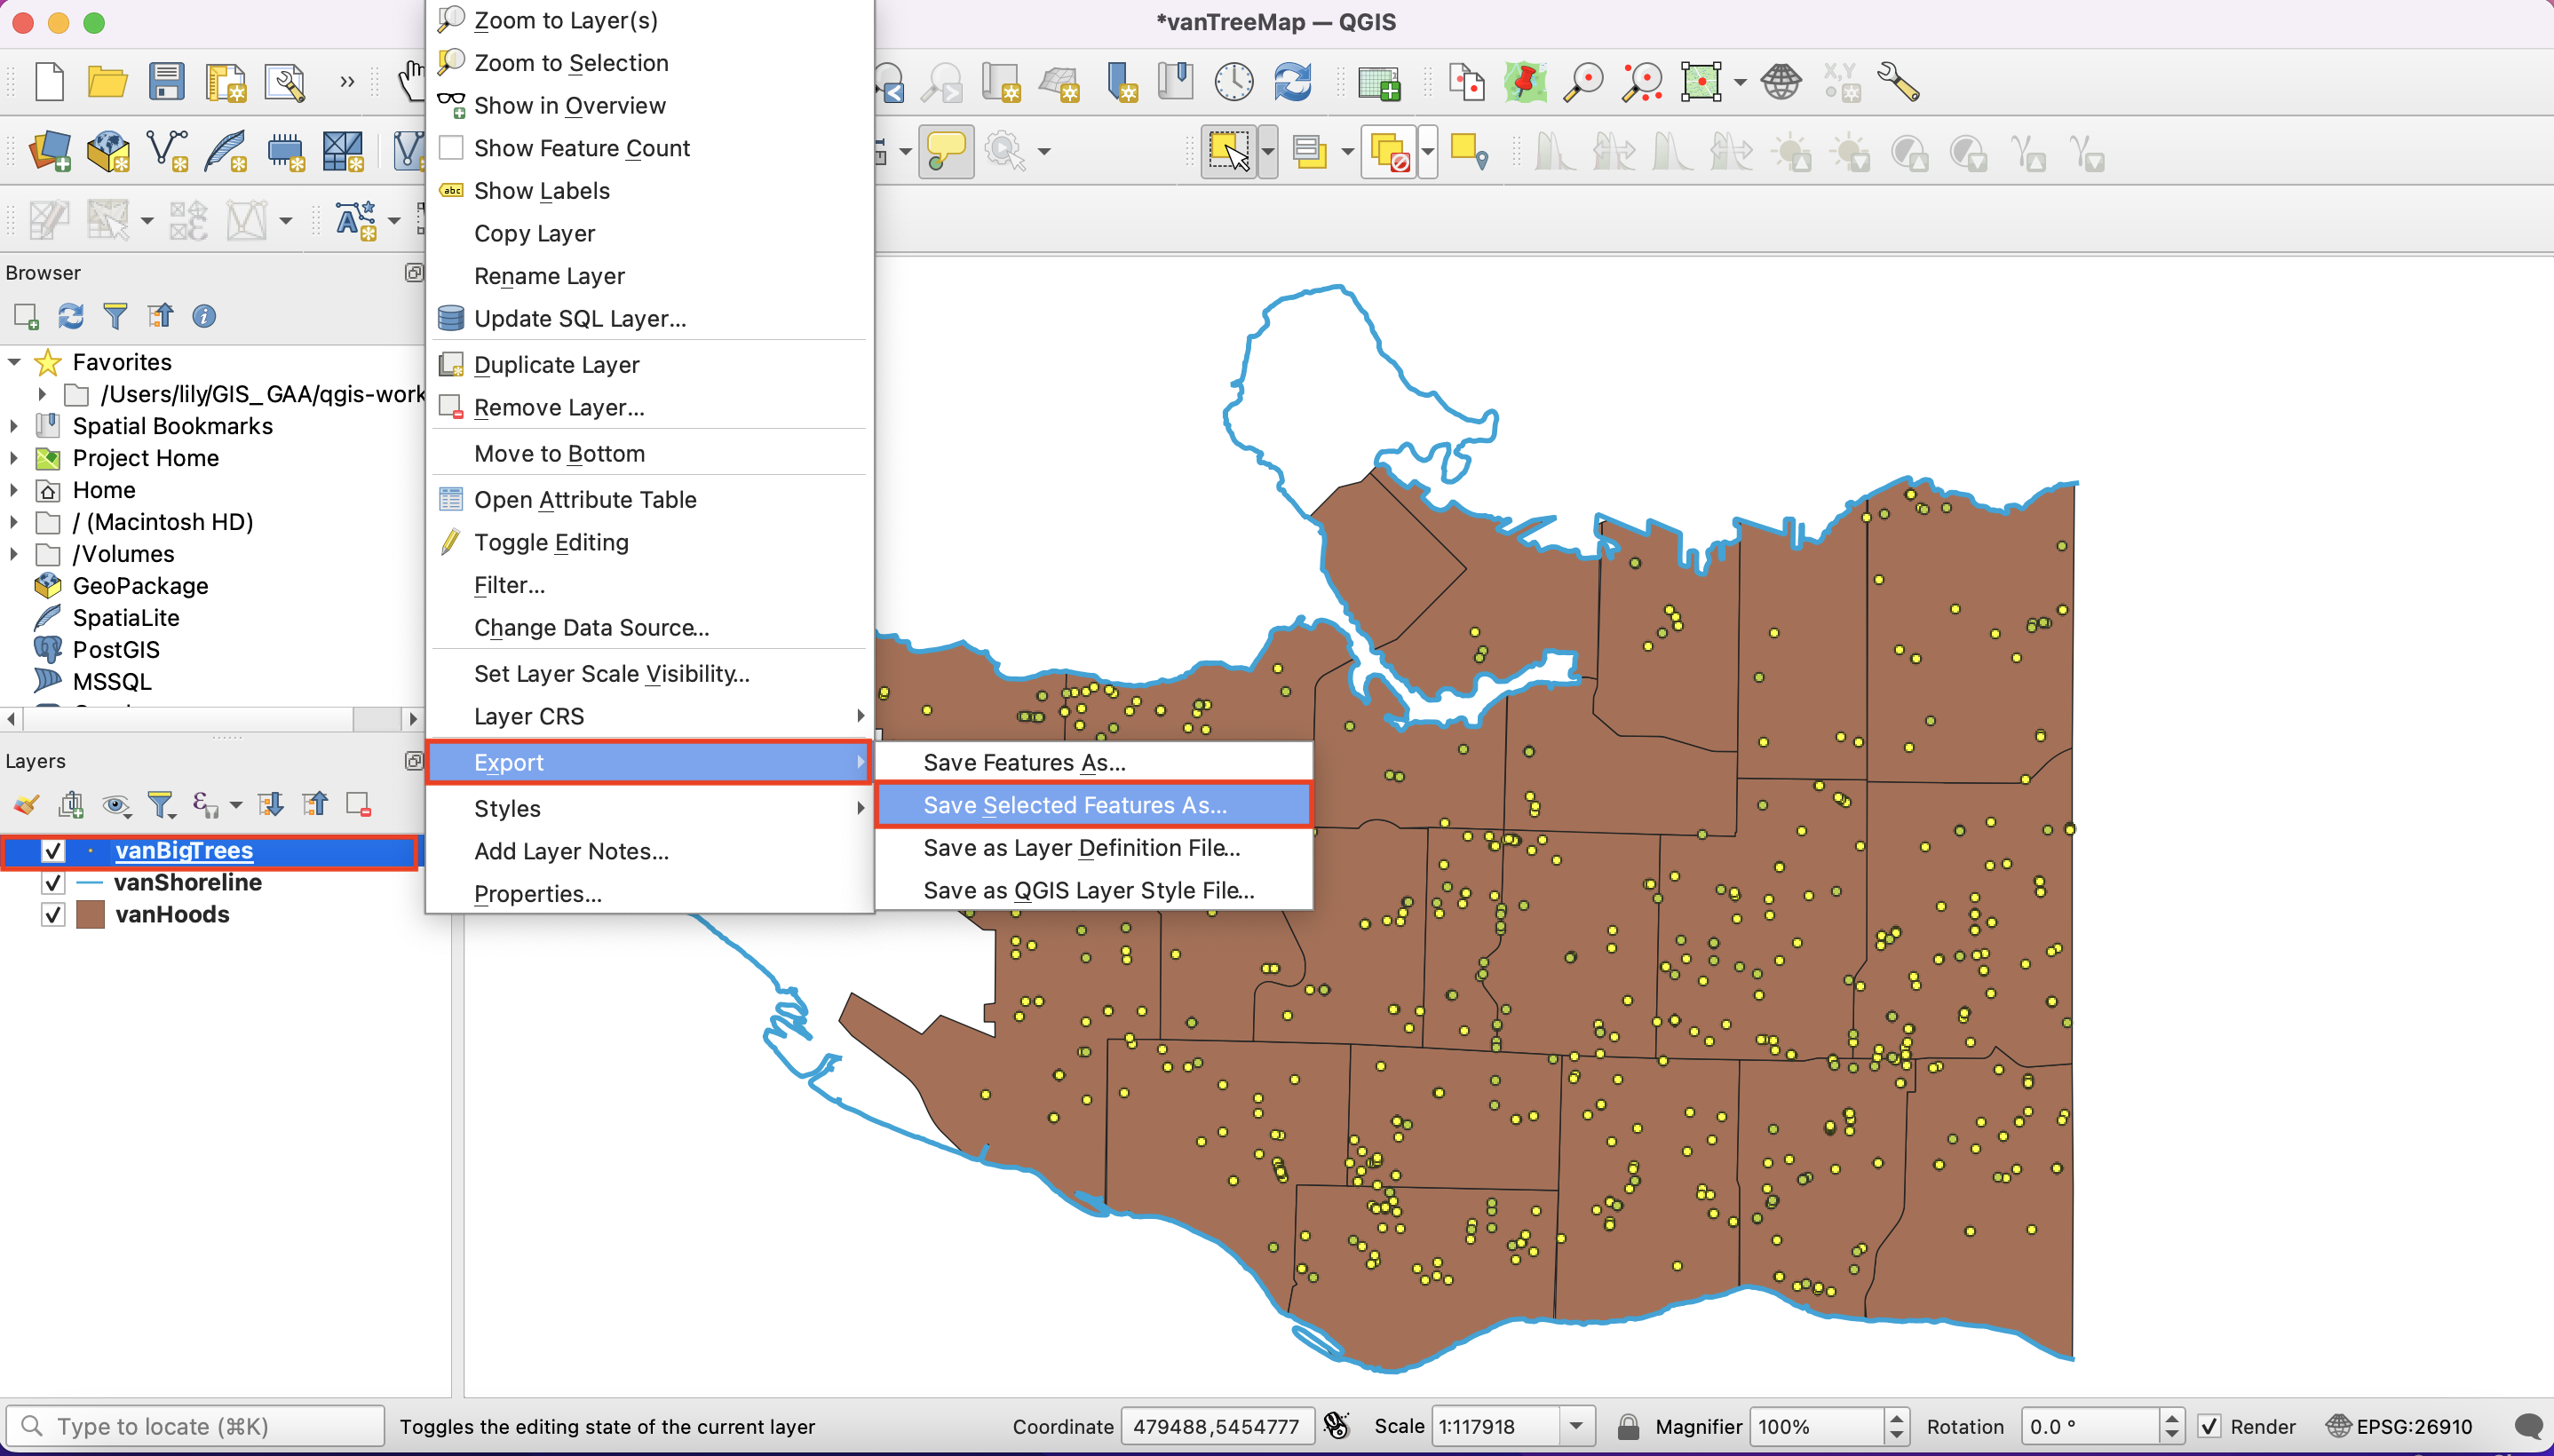Screen dimensions: 2554x1456
Task: Click the vanHoods brown color swatch
Action: (x=91, y=915)
